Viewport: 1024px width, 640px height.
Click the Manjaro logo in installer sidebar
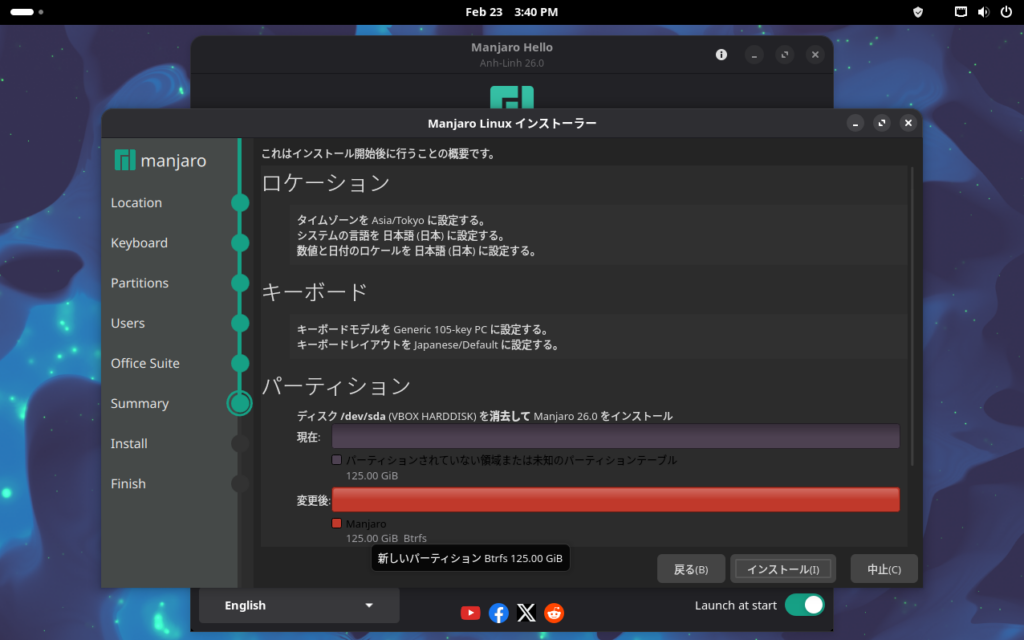pos(160,160)
